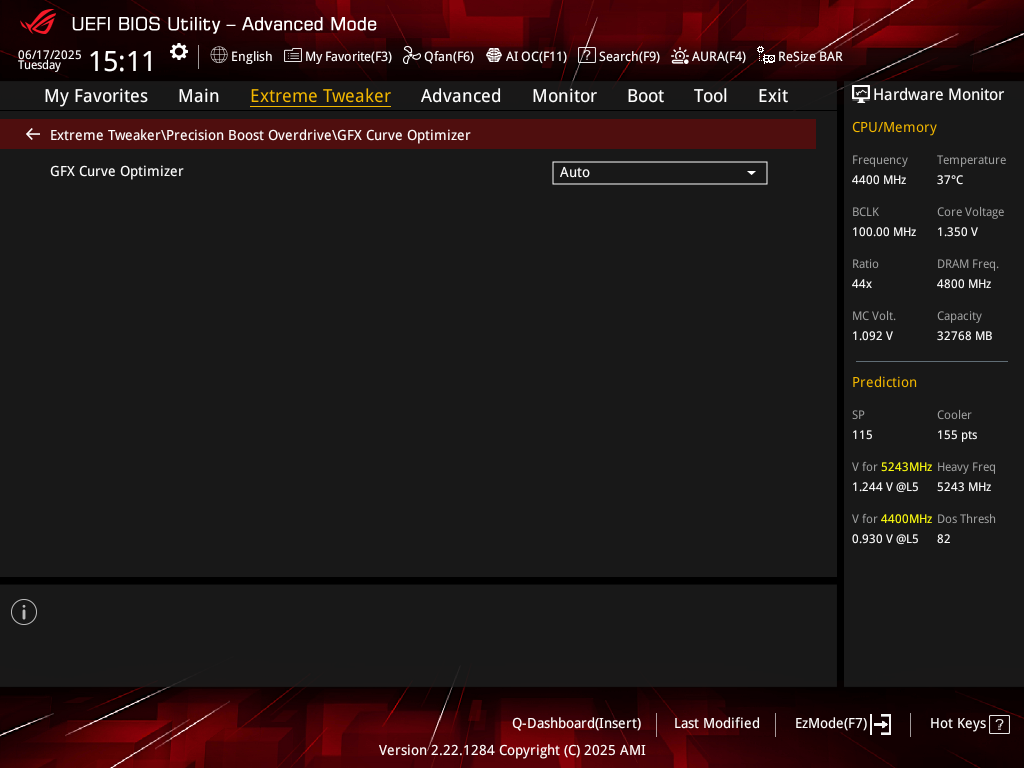The width and height of the screenshot is (1024, 768).
Task: Open Qfan(F6) fan control icon
Action: (411, 56)
